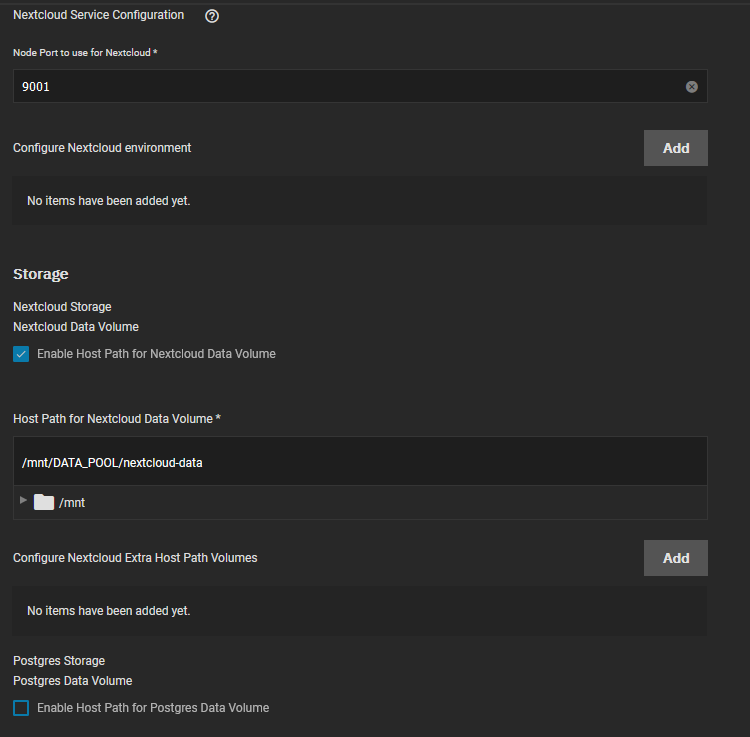The width and height of the screenshot is (750, 737).
Task: Click the Postgres Storage label
Action: pos(59,661)
